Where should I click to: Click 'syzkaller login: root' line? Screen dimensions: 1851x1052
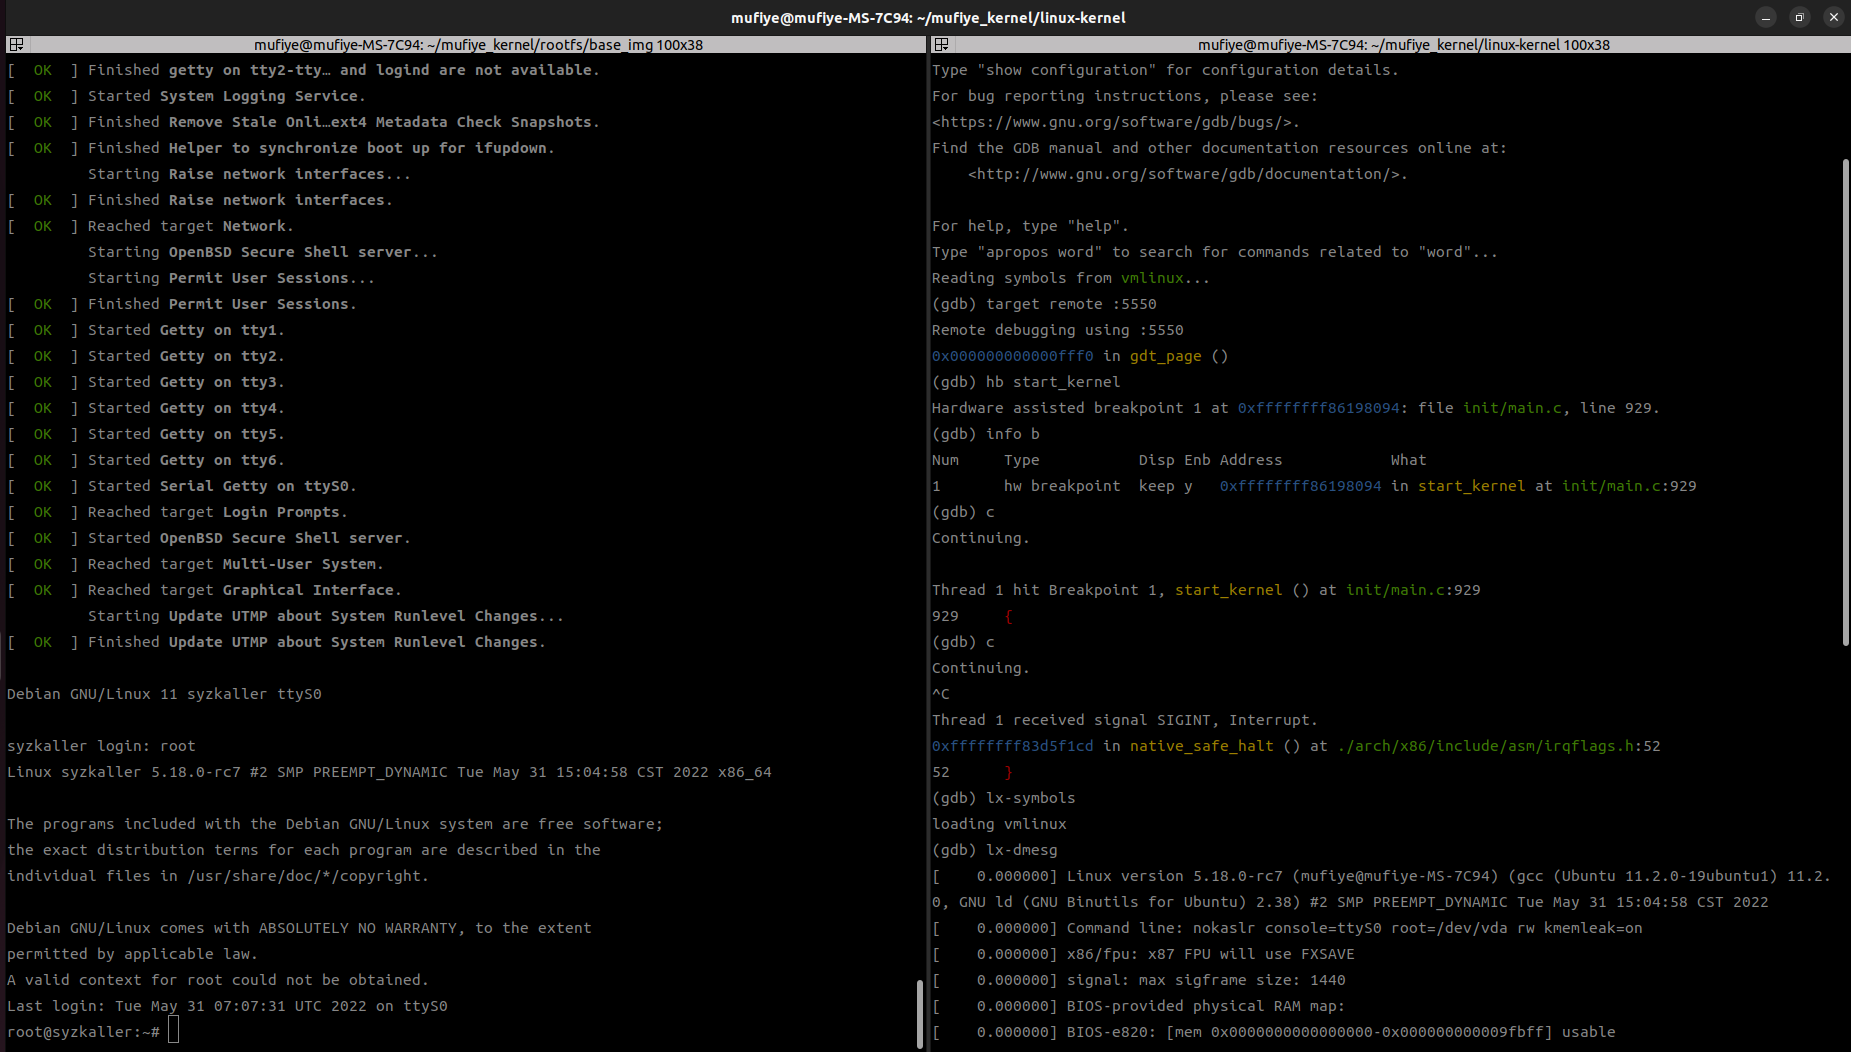[101, 746]
